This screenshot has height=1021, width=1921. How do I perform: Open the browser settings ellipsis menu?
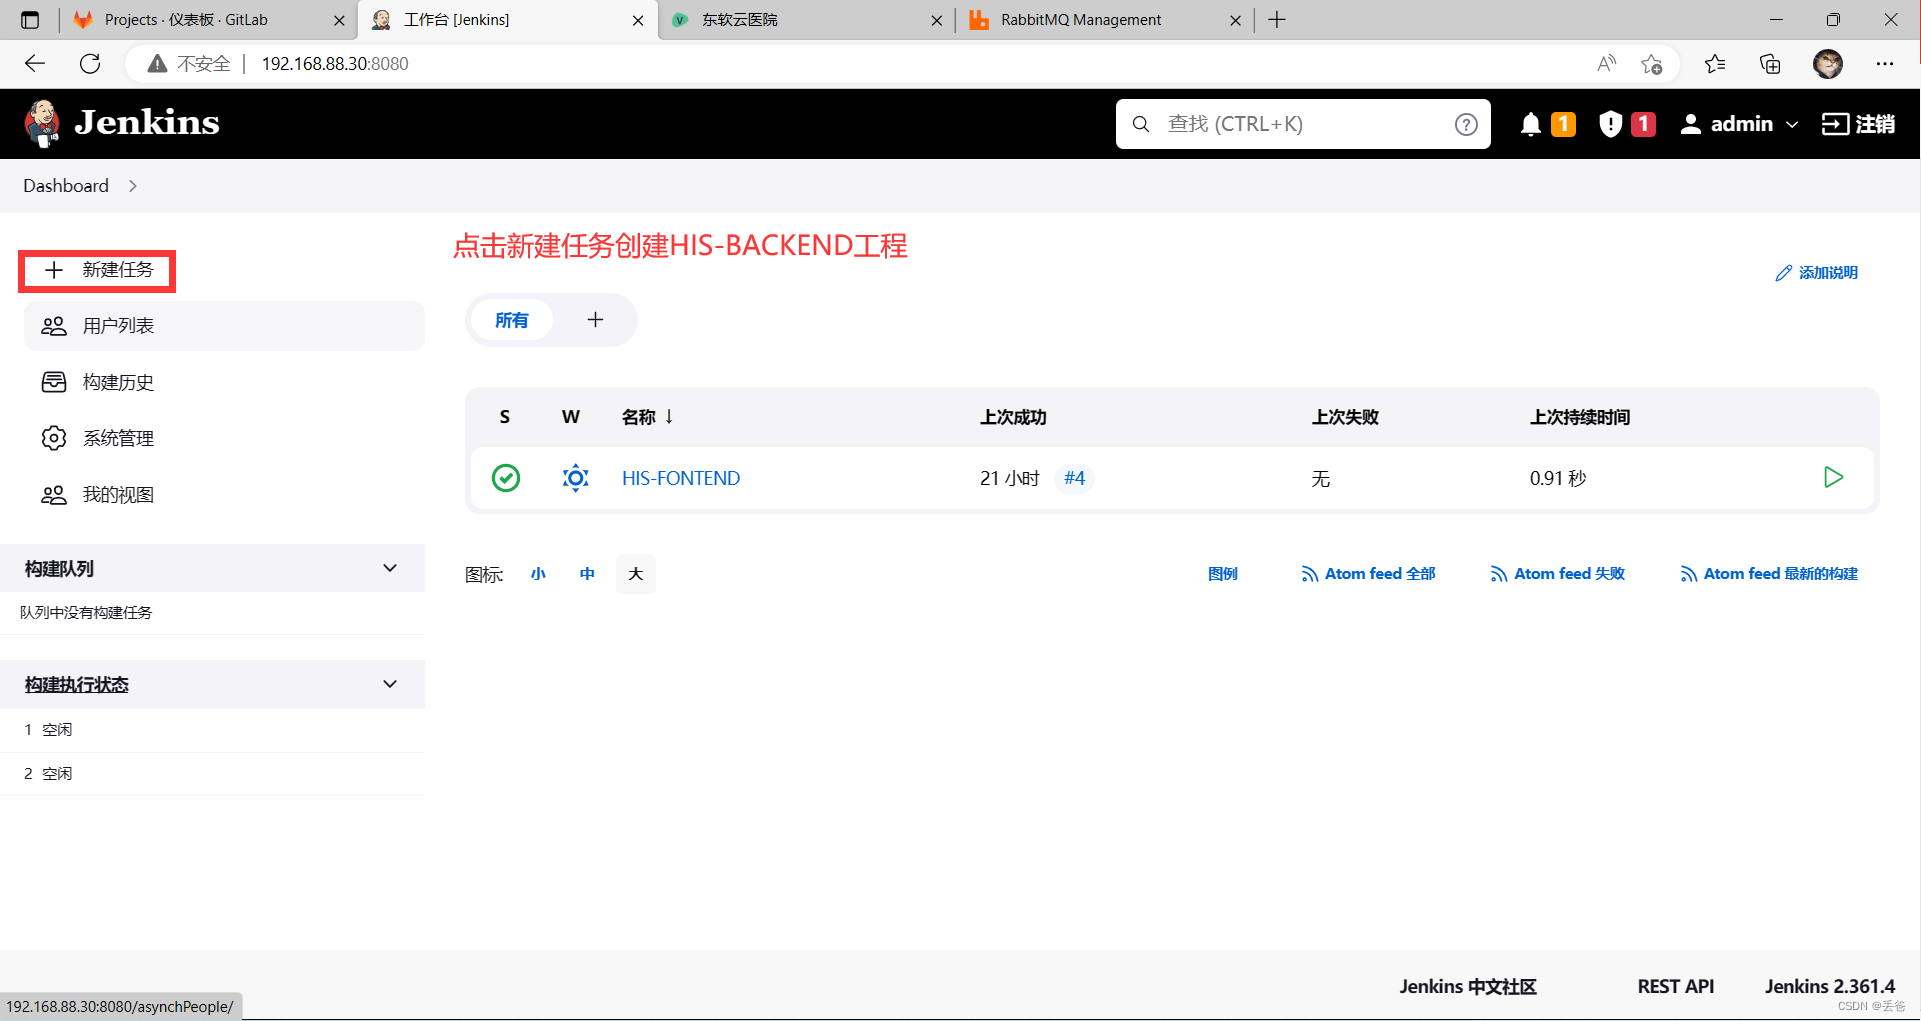click(1885, 64)
